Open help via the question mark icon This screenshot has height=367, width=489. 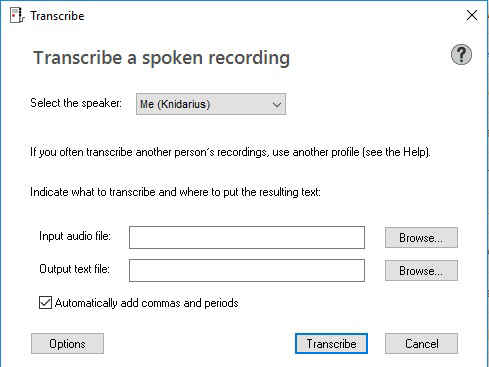tap(461, 55)
